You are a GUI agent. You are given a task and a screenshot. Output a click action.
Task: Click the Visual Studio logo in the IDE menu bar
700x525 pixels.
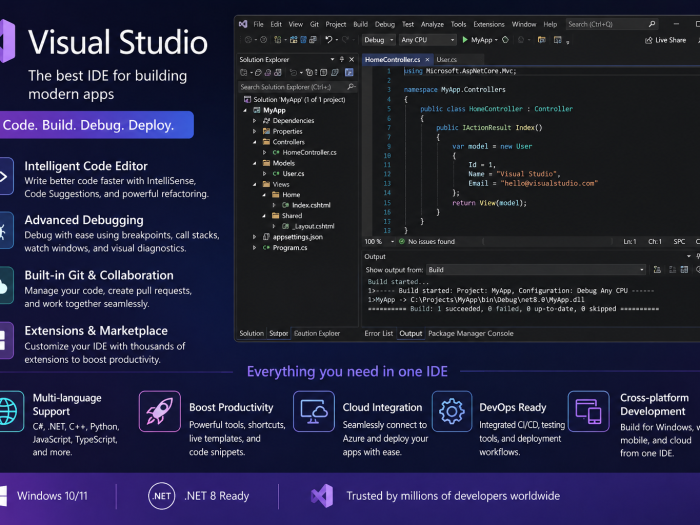tap(243, 24)
